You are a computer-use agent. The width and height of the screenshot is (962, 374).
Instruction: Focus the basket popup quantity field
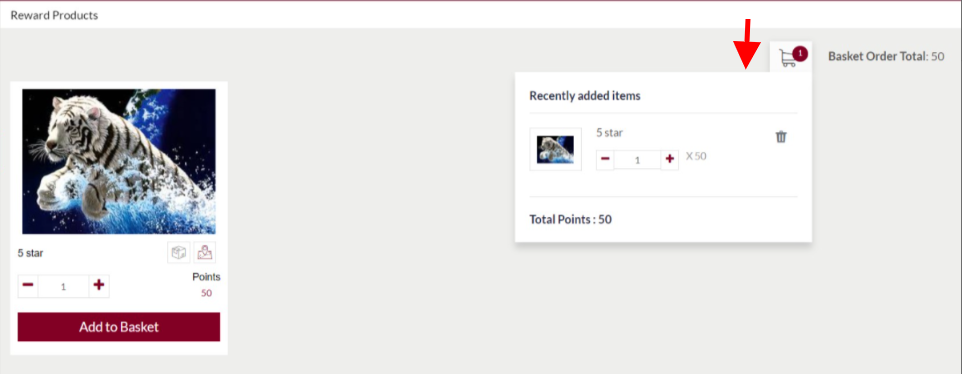(x=637, y=160)
